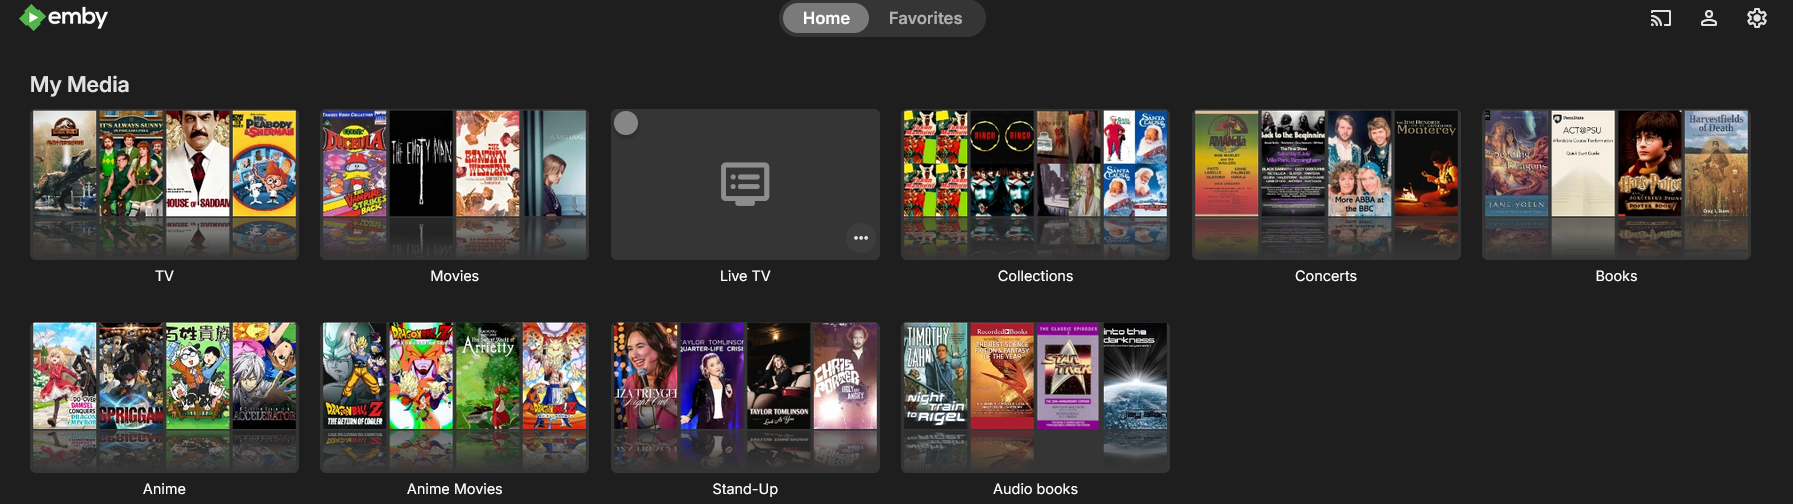Open the Stand-Up library thumbnail
Image resolution: width=1793 pixels, height=504 pixels.
pyautogui.click(x=745, y=397)
